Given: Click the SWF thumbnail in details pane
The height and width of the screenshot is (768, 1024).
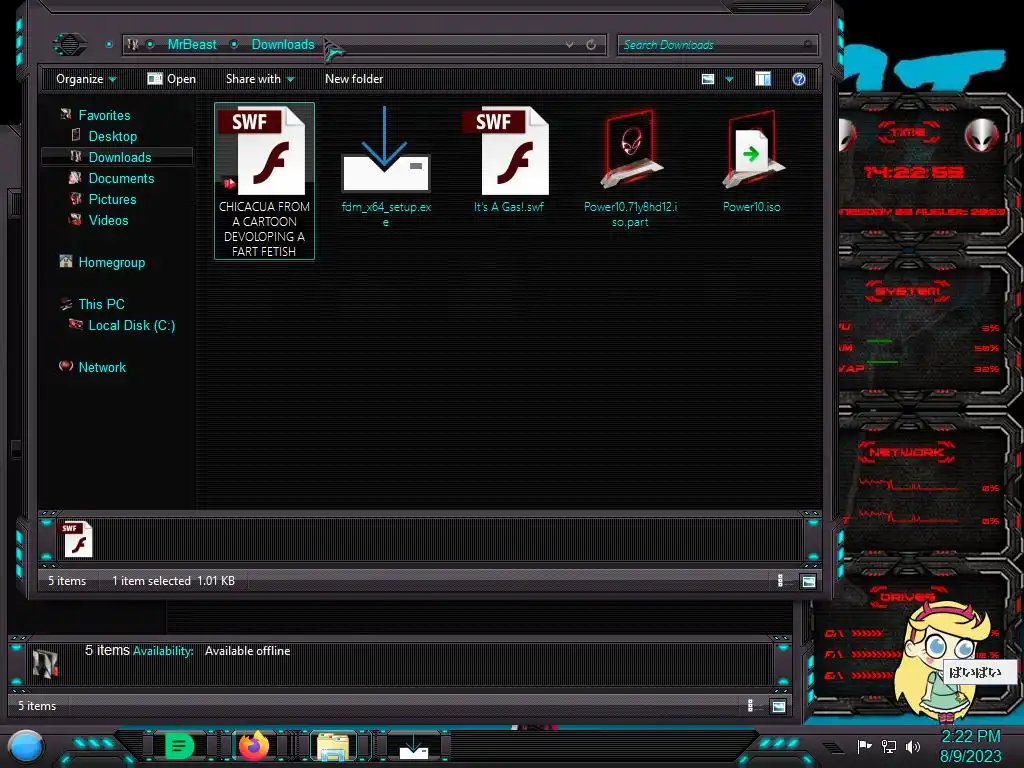Looking at the screenshot, I should [x=78, y=539].
